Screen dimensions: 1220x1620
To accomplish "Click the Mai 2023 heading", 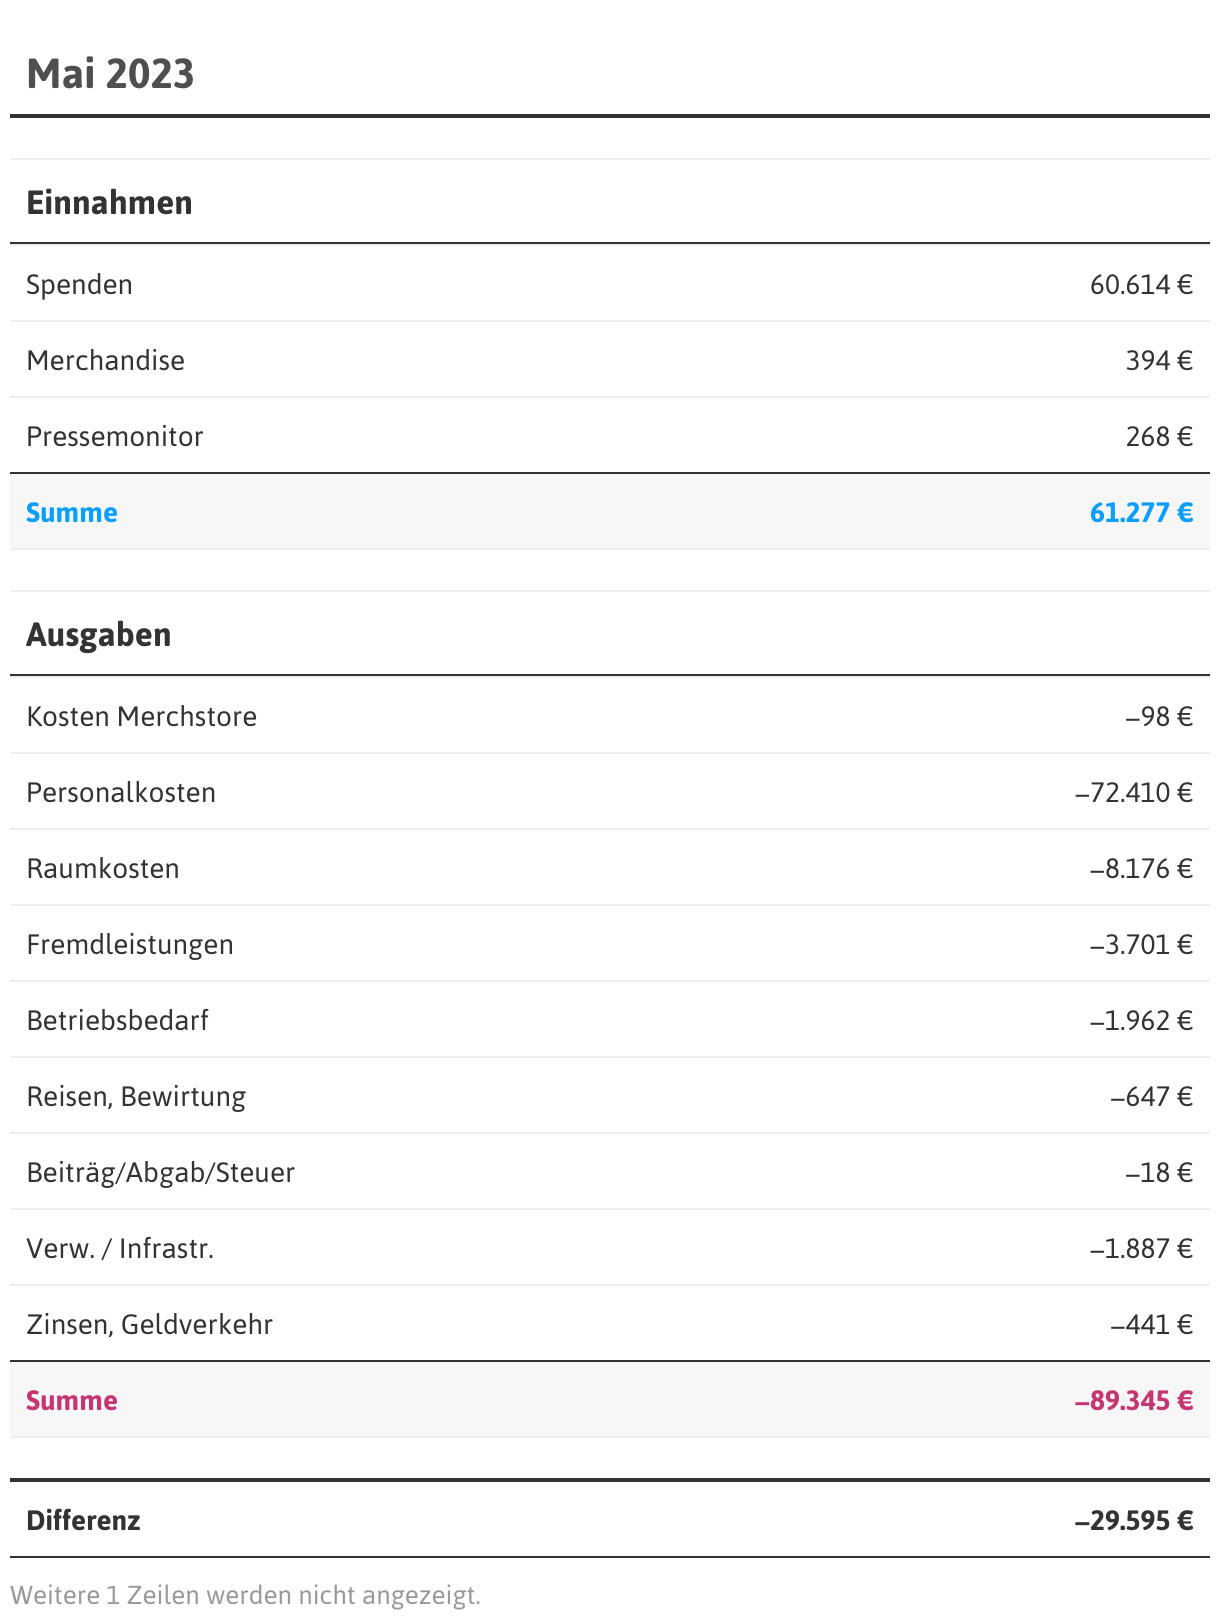I will (110, 74).
